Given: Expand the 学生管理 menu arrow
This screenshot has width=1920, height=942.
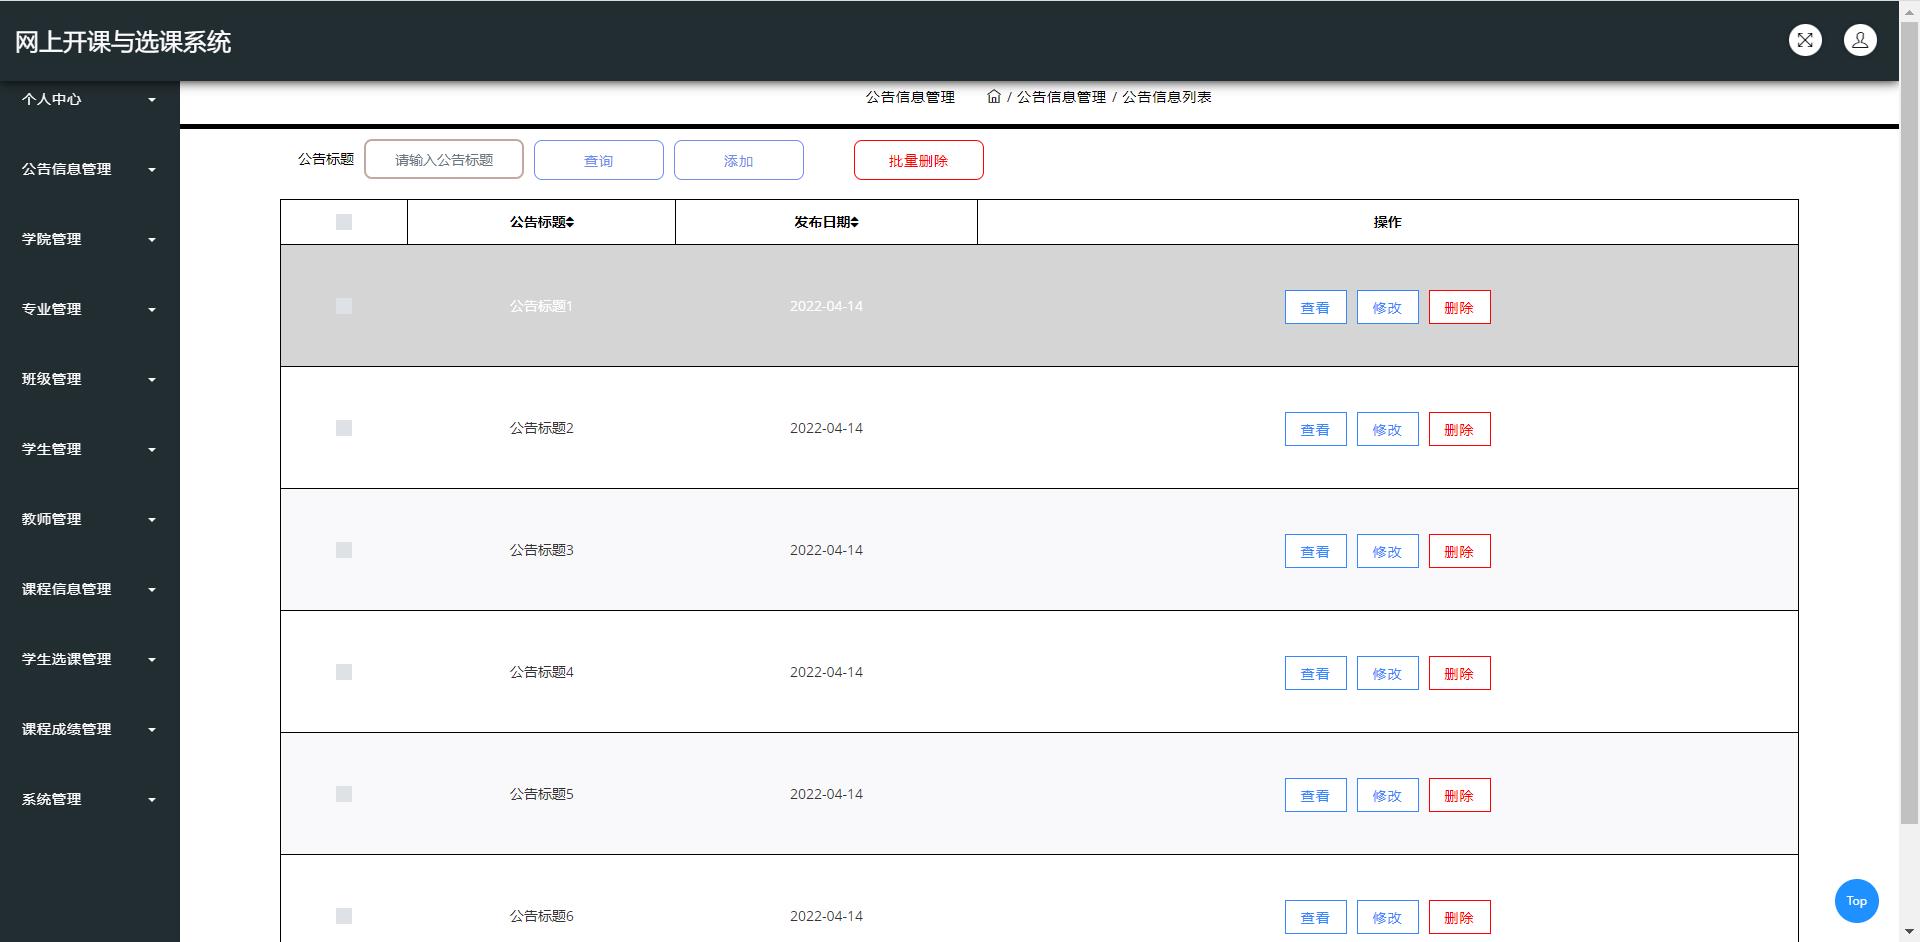Looking at the screenshot, I should click(152, 450).
